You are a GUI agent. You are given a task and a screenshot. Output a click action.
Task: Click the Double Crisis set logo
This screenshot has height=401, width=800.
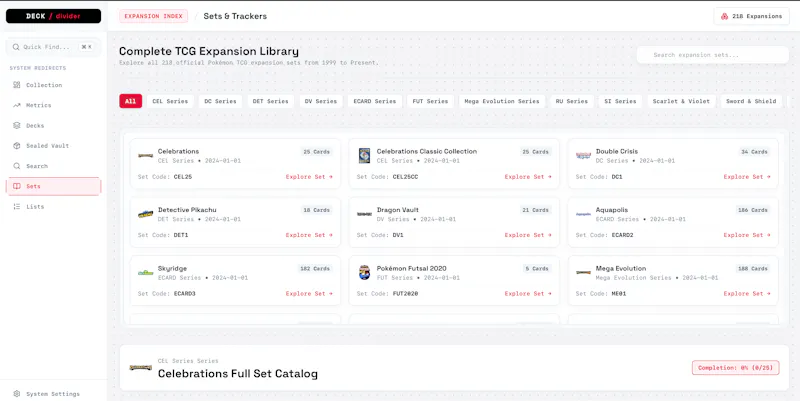583,156
